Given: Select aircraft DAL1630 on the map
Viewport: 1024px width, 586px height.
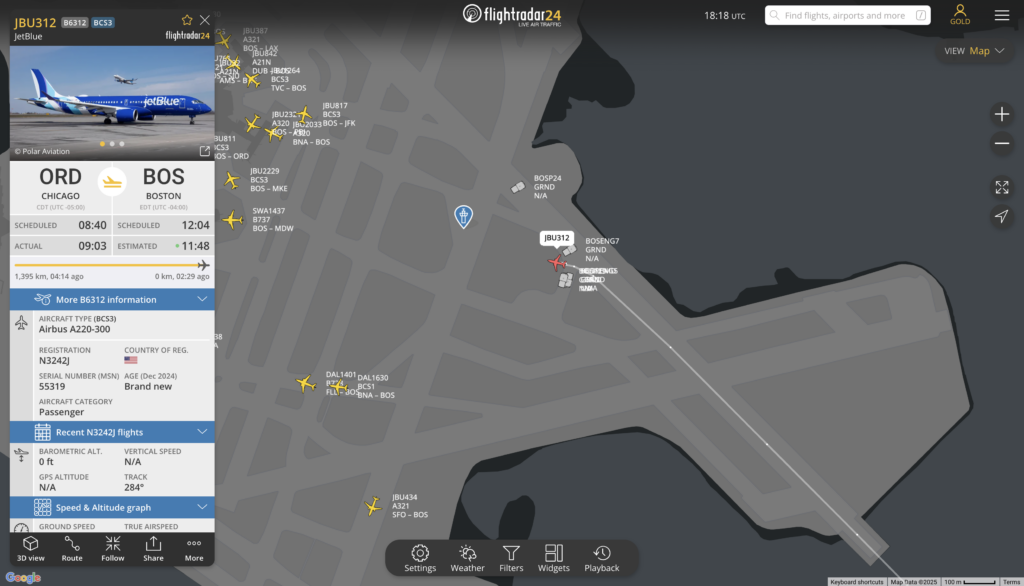Looking at the screenshot, I should click(338, 387).
